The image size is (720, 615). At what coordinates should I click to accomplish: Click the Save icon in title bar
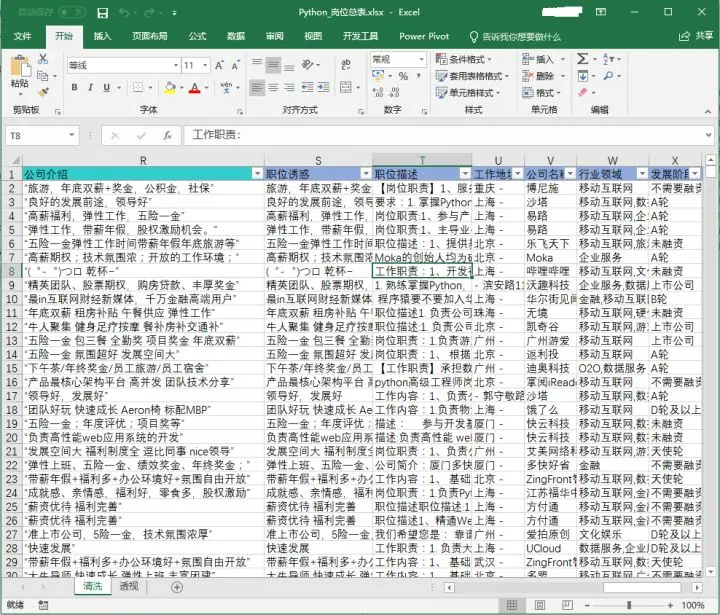[103, 13]
